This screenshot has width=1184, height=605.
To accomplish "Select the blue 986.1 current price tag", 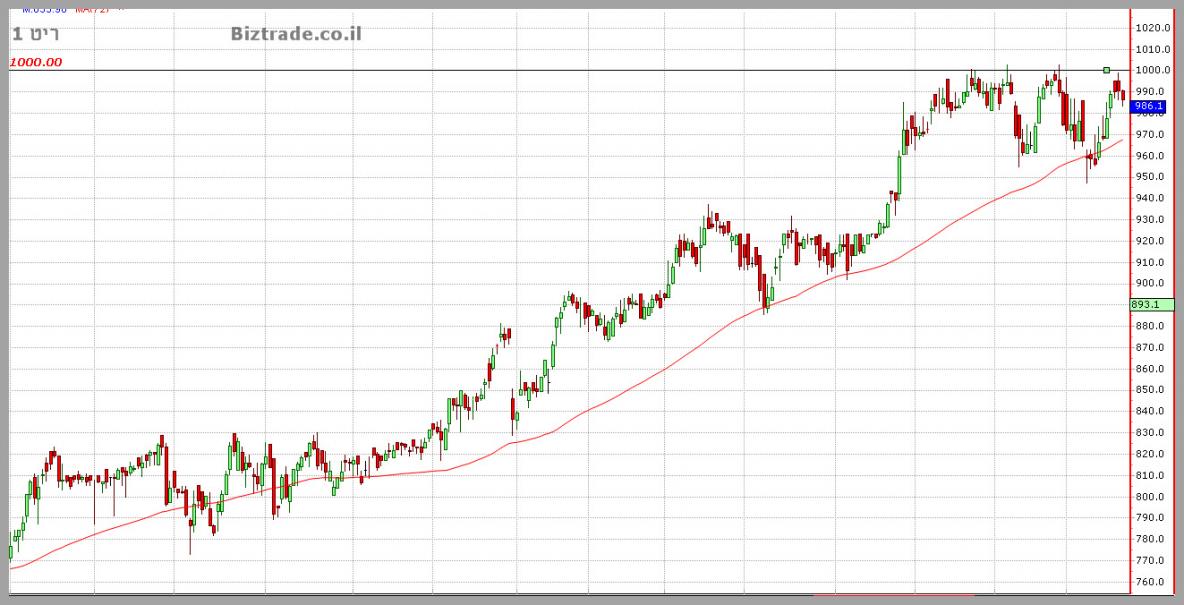I will tap(1149, 106).
